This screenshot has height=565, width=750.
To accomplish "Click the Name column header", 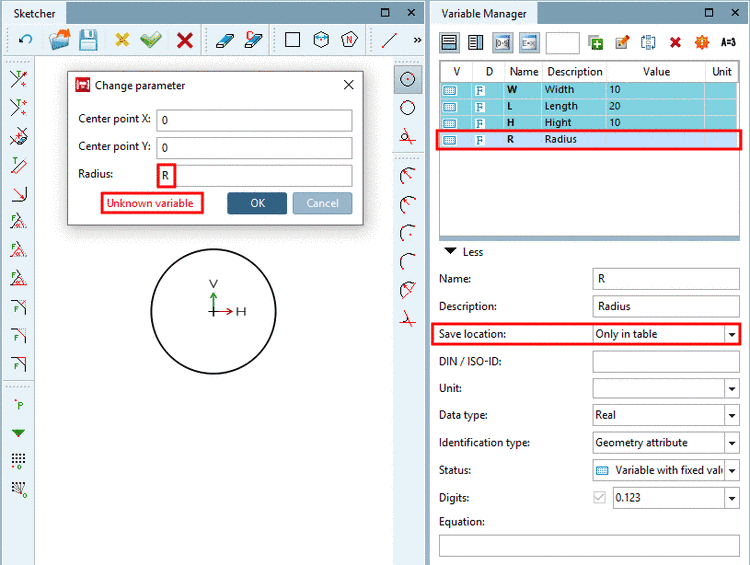I will click(x=524, y=72).
